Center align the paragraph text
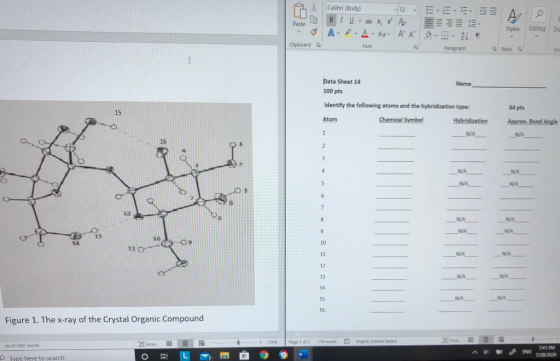Viewport: 560px width, 361px height. coord(439,23)
